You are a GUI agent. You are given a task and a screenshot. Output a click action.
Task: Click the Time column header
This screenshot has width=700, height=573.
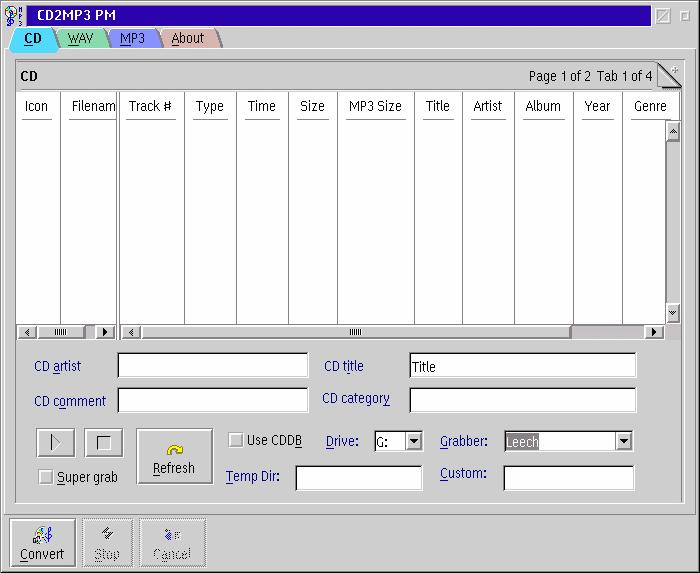[262, 106]
